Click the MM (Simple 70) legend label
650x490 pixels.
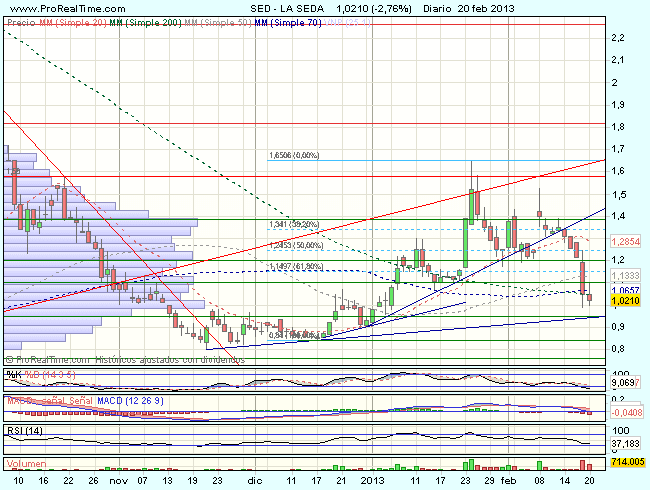click(287, 21)
